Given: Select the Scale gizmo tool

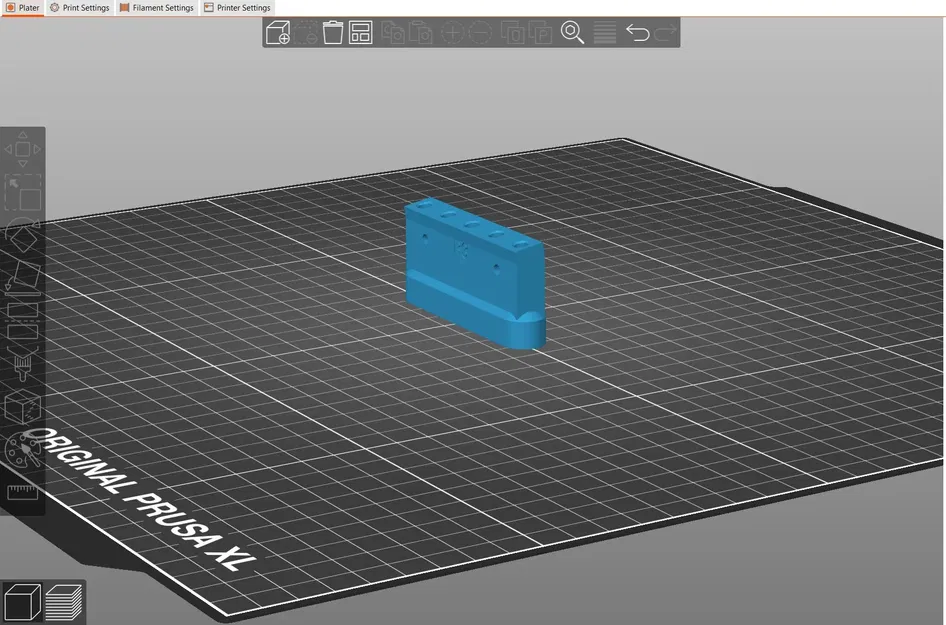Looking at the screenshot, I should click(x=23, y=192).
